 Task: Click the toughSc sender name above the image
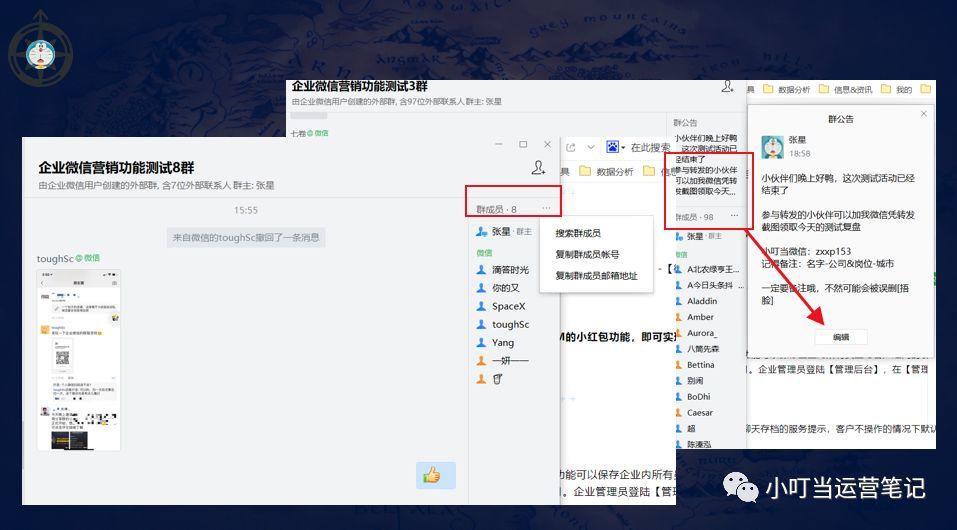tap(55, 259)
